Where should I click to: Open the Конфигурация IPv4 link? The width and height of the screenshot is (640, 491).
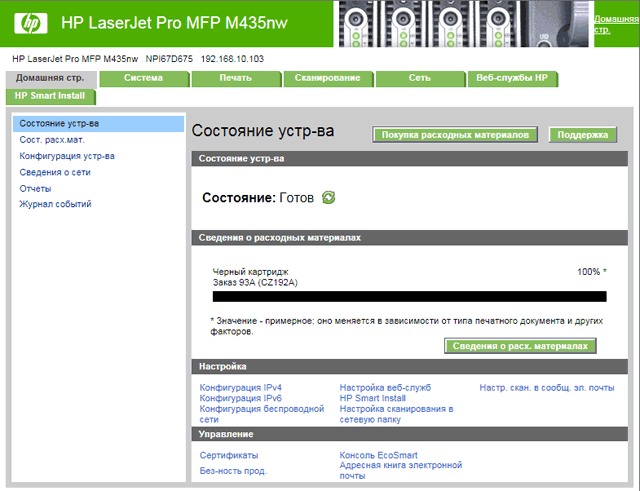point(240,388)
